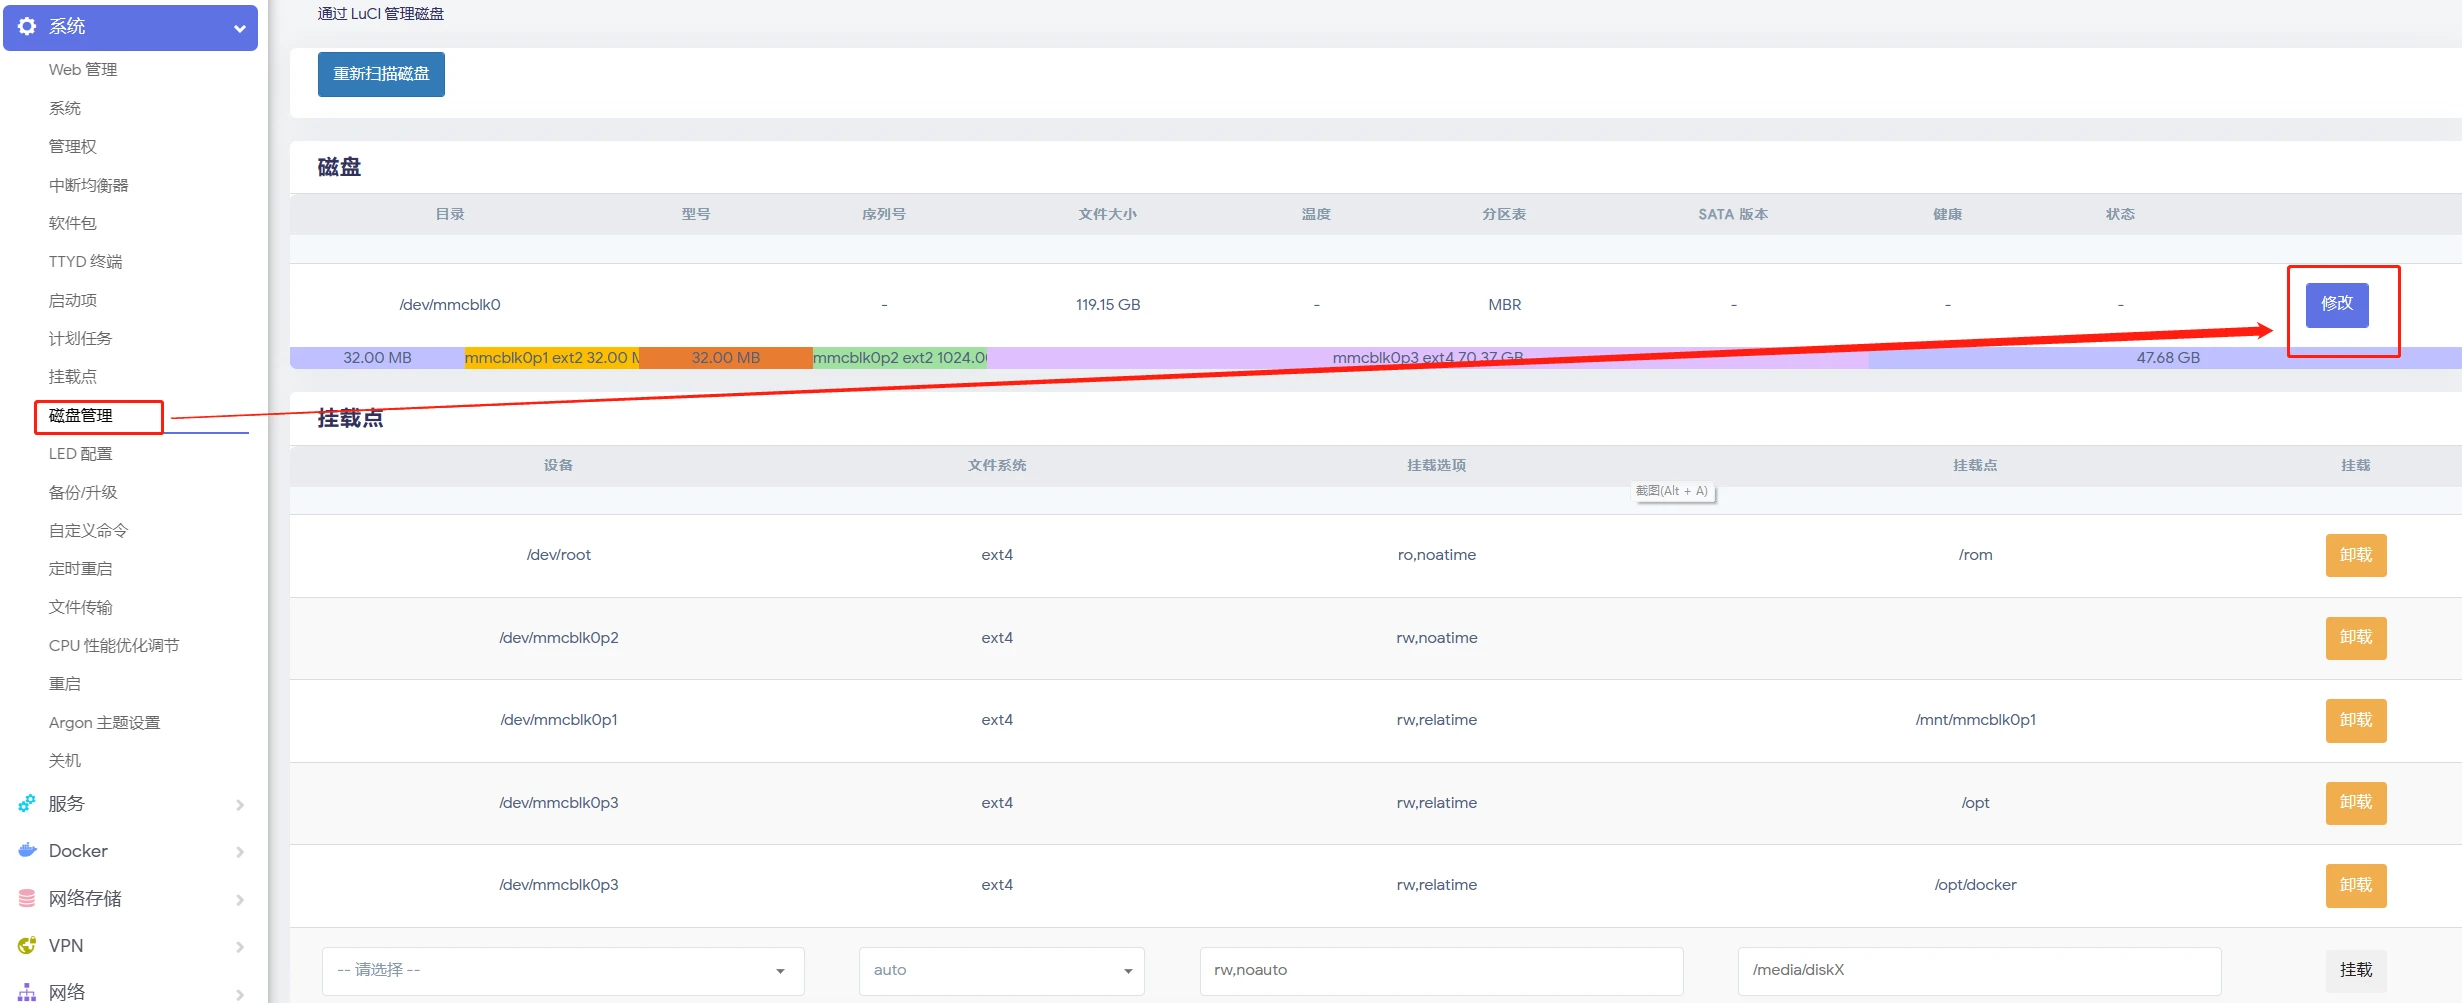This screenshot has height=1003, width=2462.
Task: Open Argon 主题设置 menu item
Action: pos(105,723)
